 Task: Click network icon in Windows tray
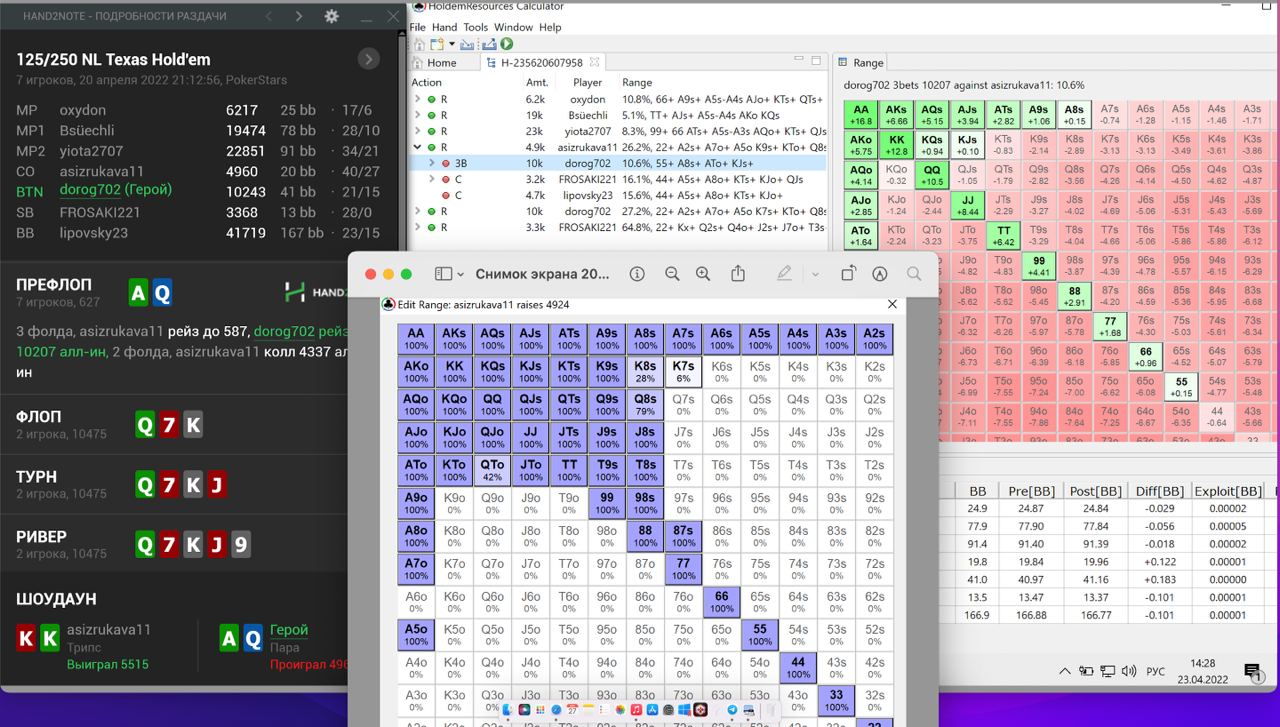pyautogui.click(x=1108, y=671)
